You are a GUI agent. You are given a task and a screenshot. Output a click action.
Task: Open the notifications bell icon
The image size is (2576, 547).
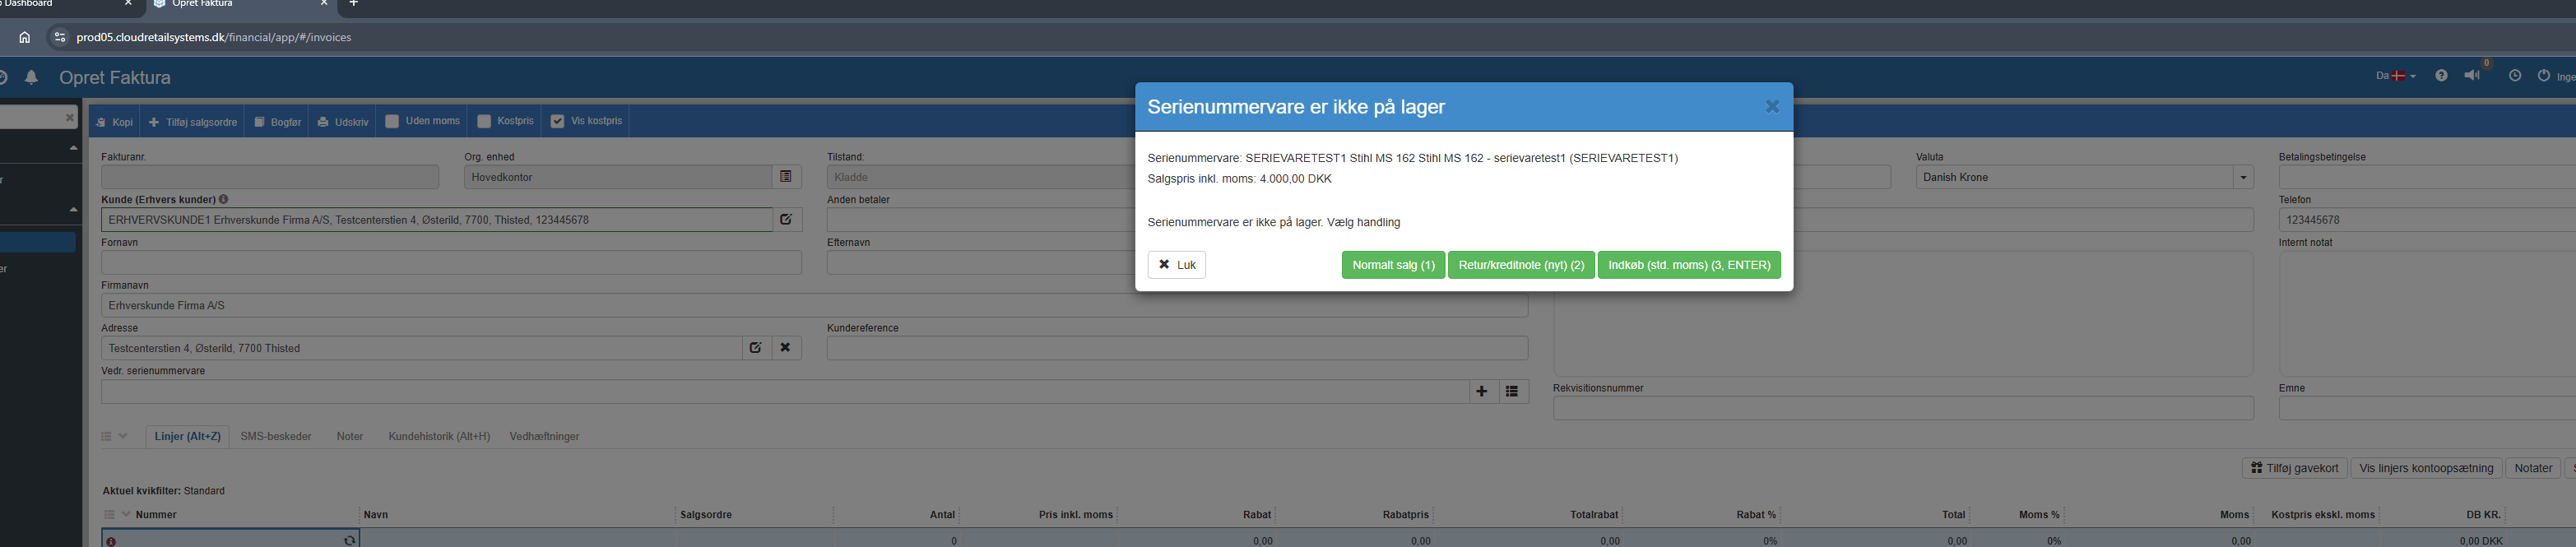coord(31,77)
